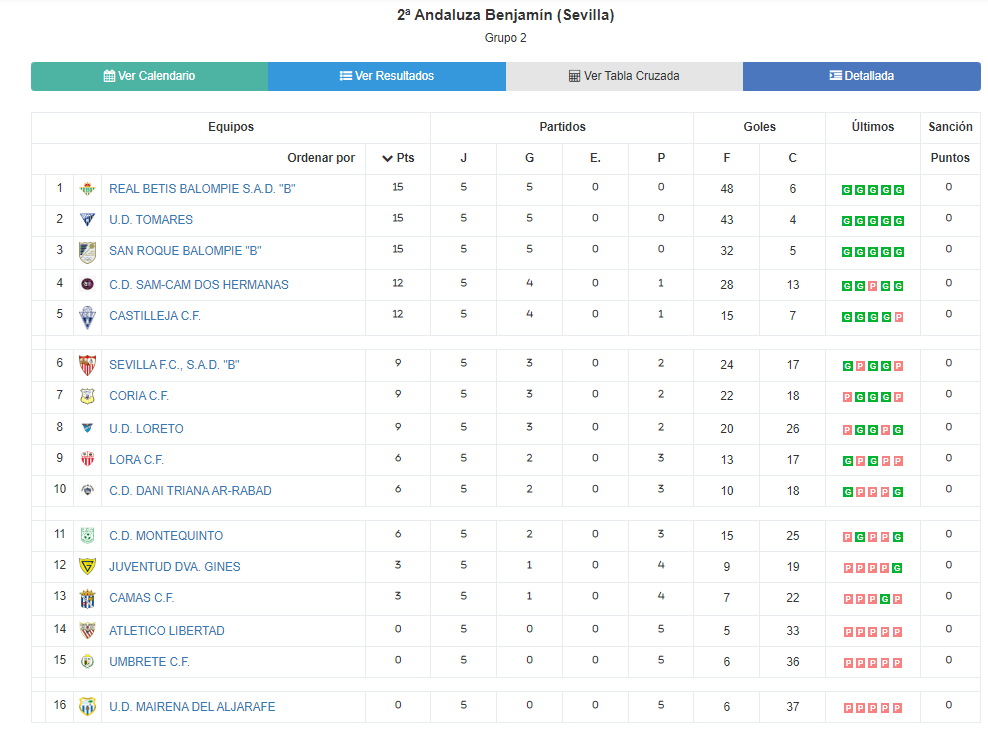Click the Sevilla F.C. B team crest
Screen dimensions: 988x734
coord(88,365)
